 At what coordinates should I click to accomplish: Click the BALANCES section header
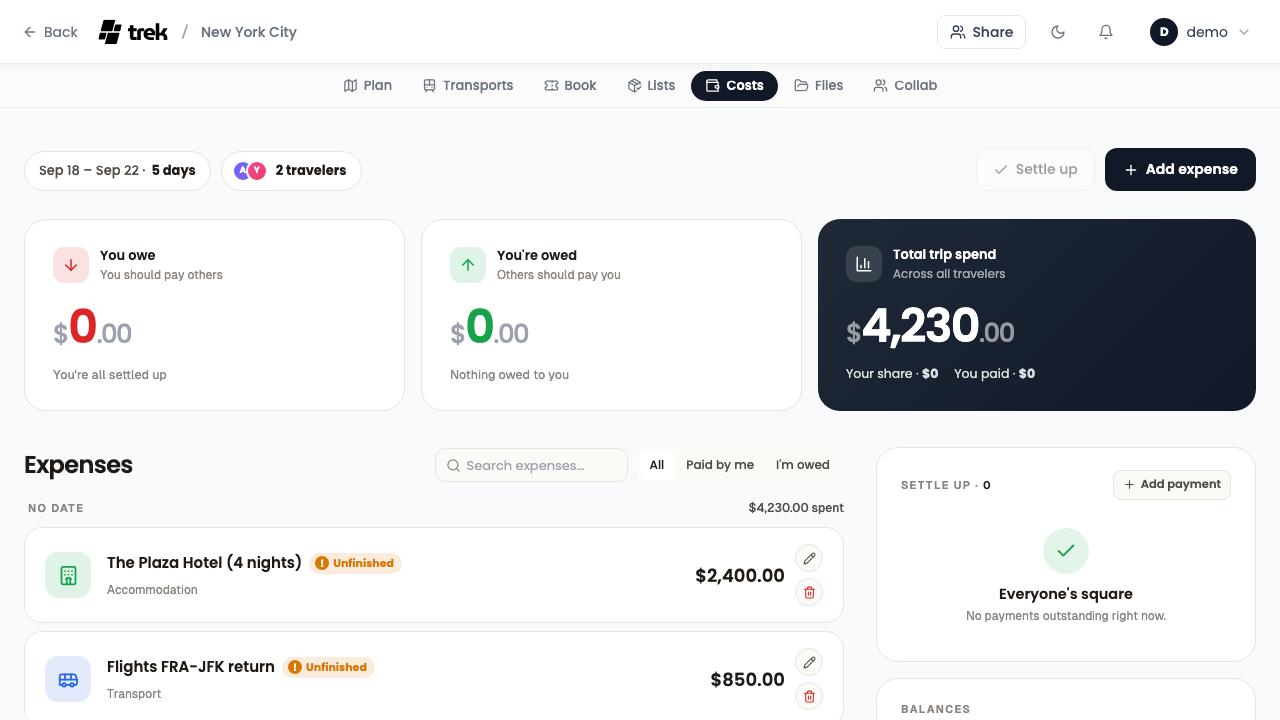936,709
